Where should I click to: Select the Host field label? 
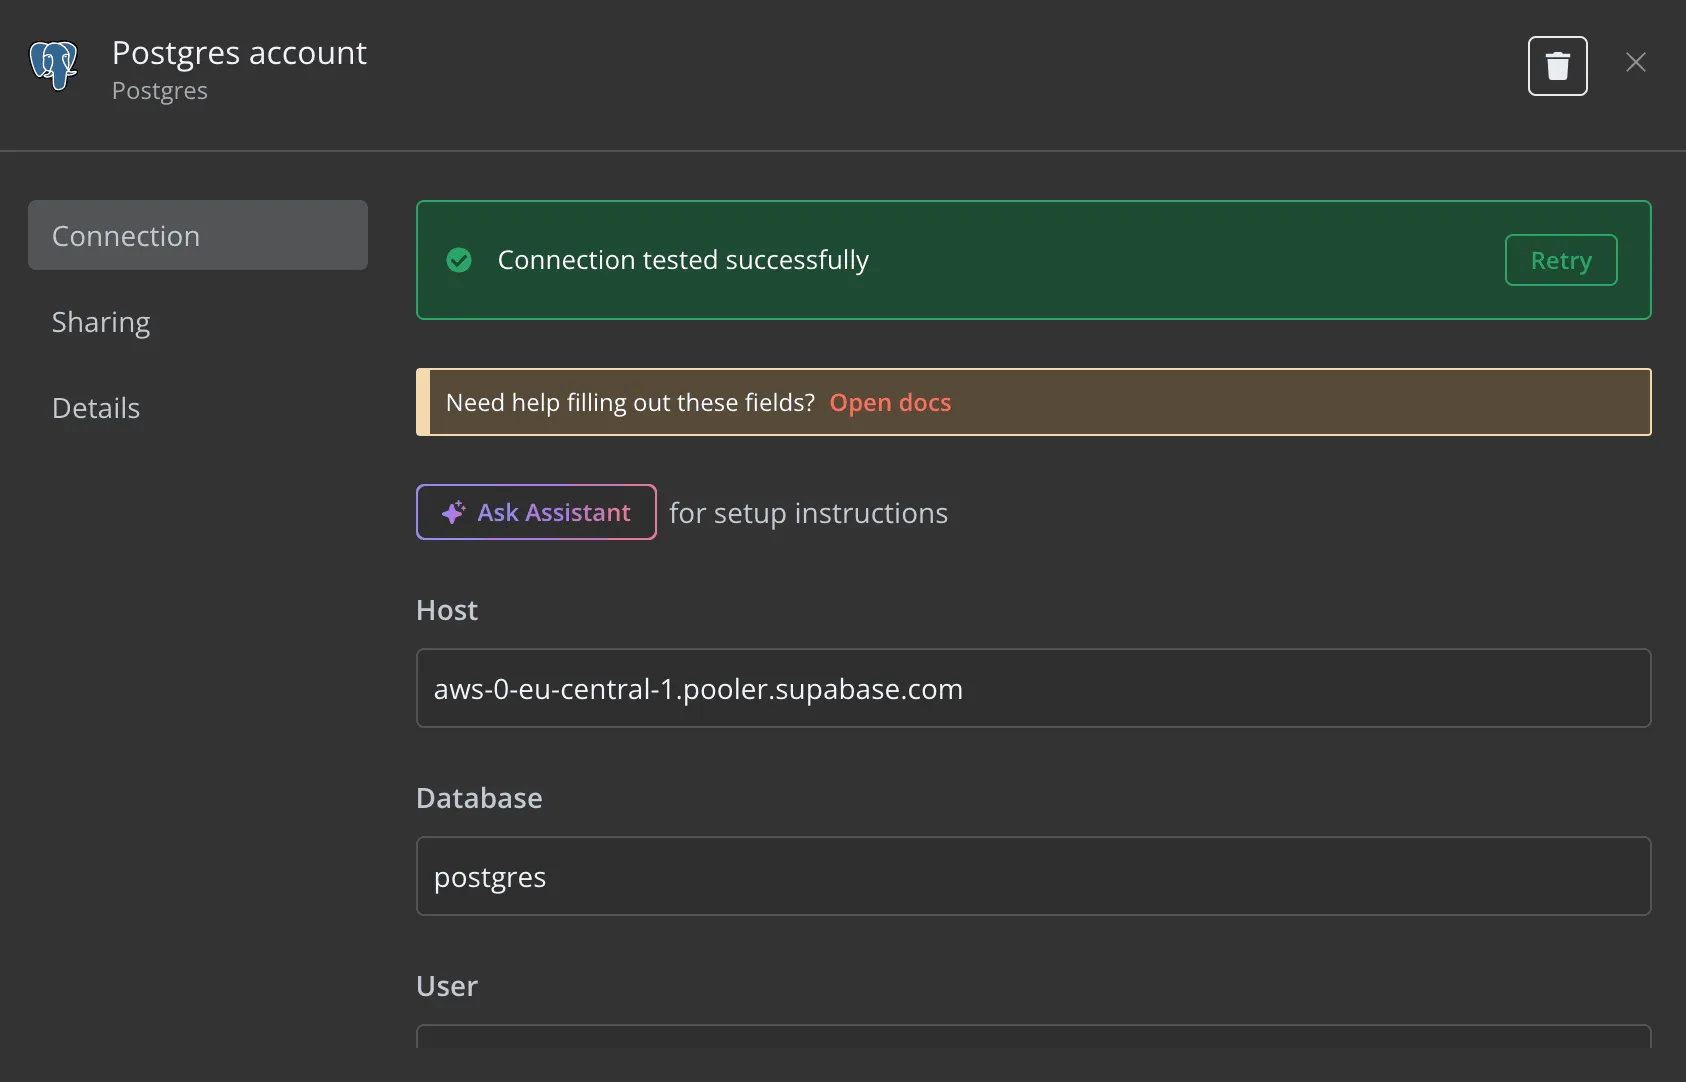447,610
